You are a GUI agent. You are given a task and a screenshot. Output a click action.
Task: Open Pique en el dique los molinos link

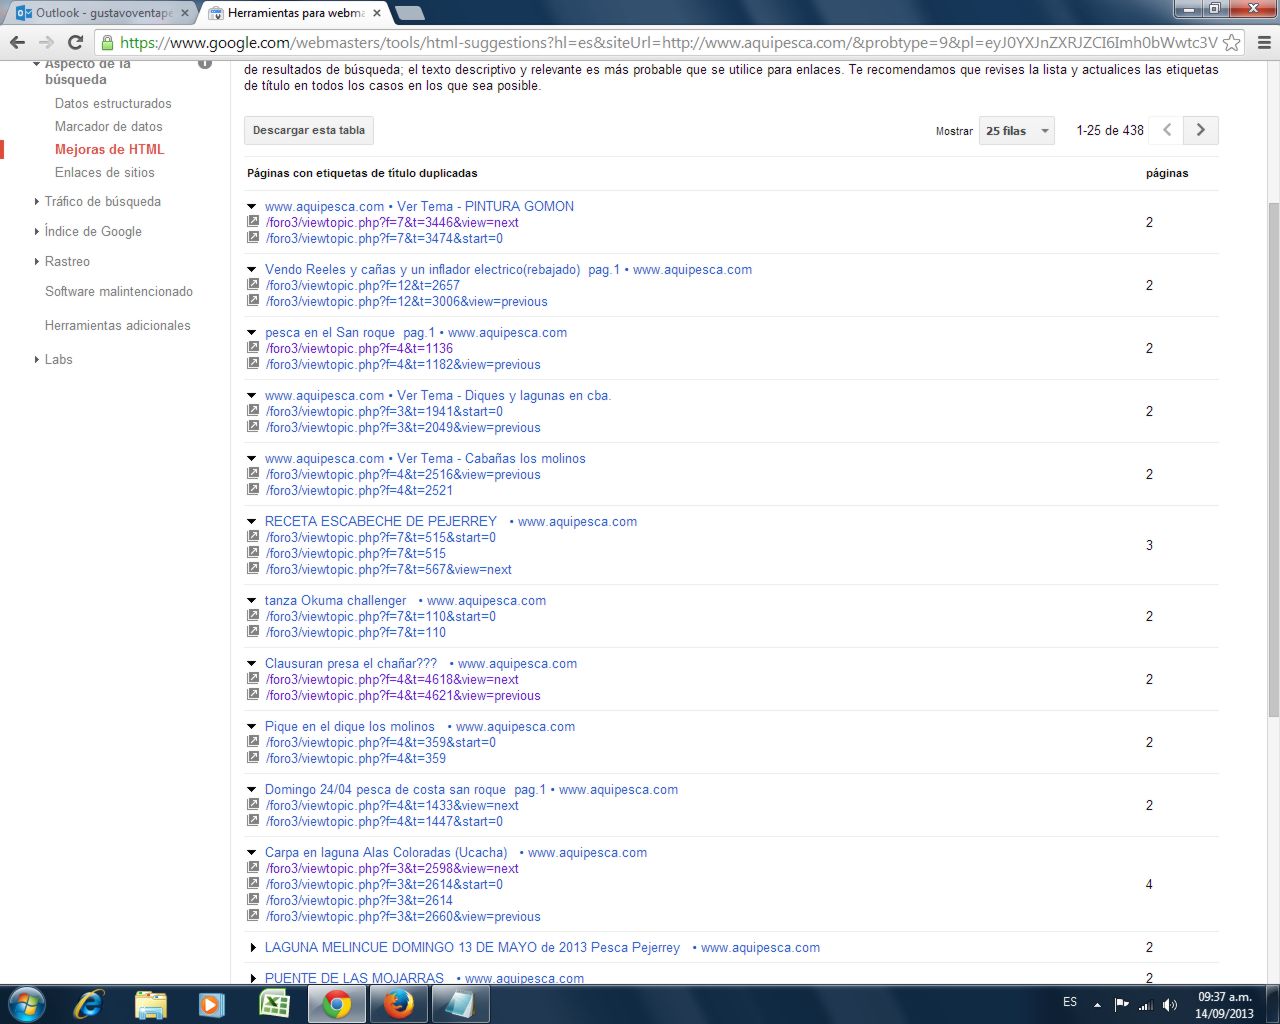point(420,726)
